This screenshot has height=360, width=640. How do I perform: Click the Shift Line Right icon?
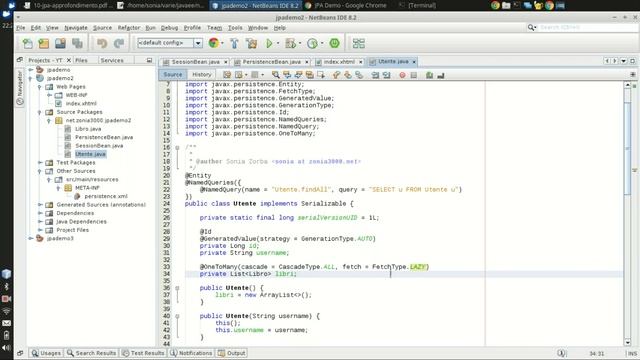point(387,75)
